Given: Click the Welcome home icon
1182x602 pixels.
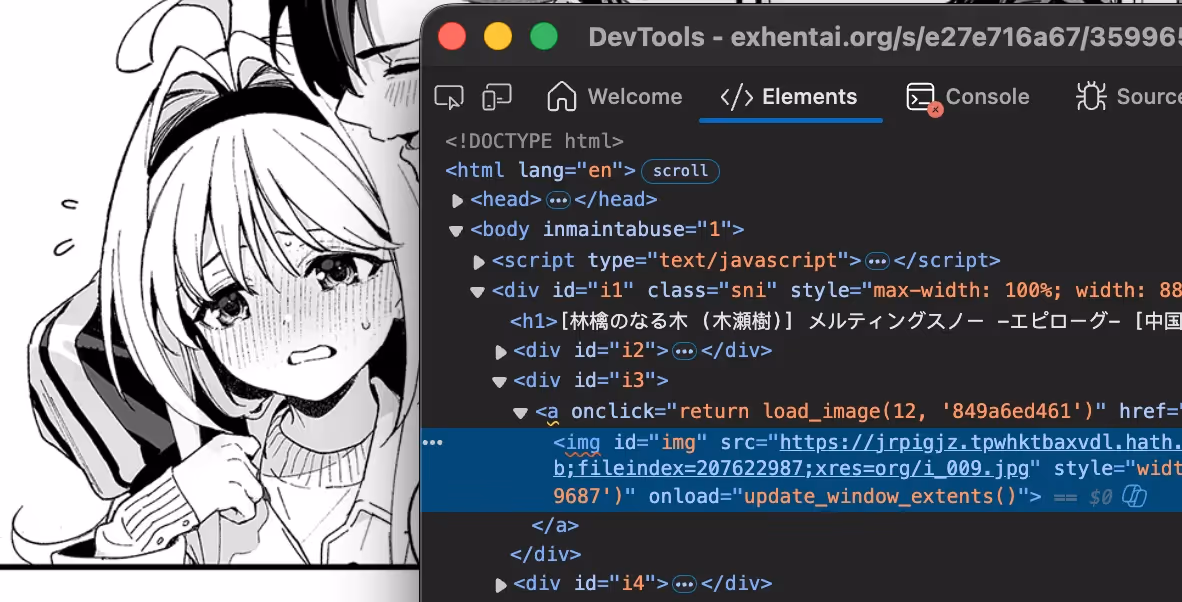Looking at the screenshot, I should click(562, 97).
